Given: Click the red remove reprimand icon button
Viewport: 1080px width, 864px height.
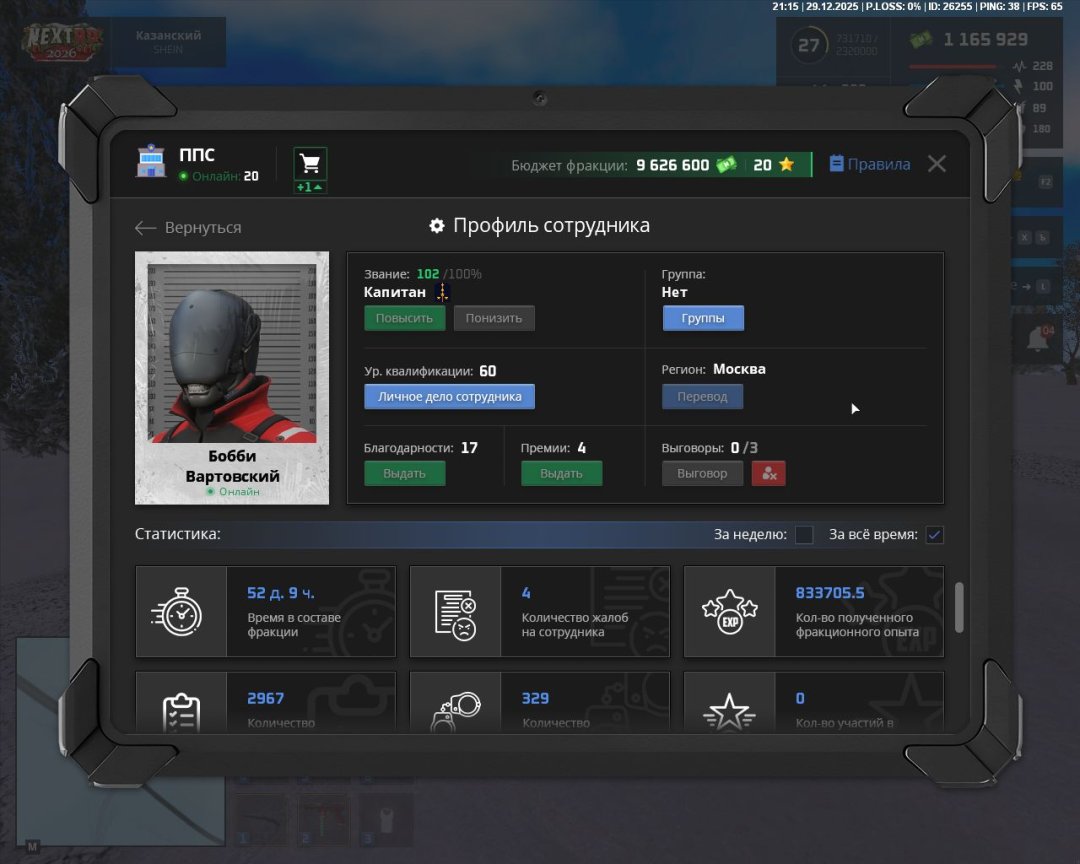Looking at the screenshot, I should click(x=769, y=473).
